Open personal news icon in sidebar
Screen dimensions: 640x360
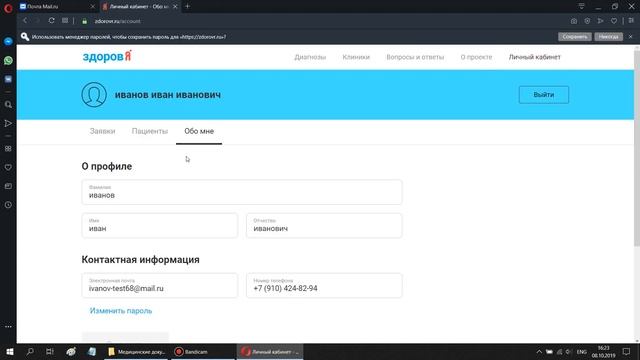coord(8,186)
